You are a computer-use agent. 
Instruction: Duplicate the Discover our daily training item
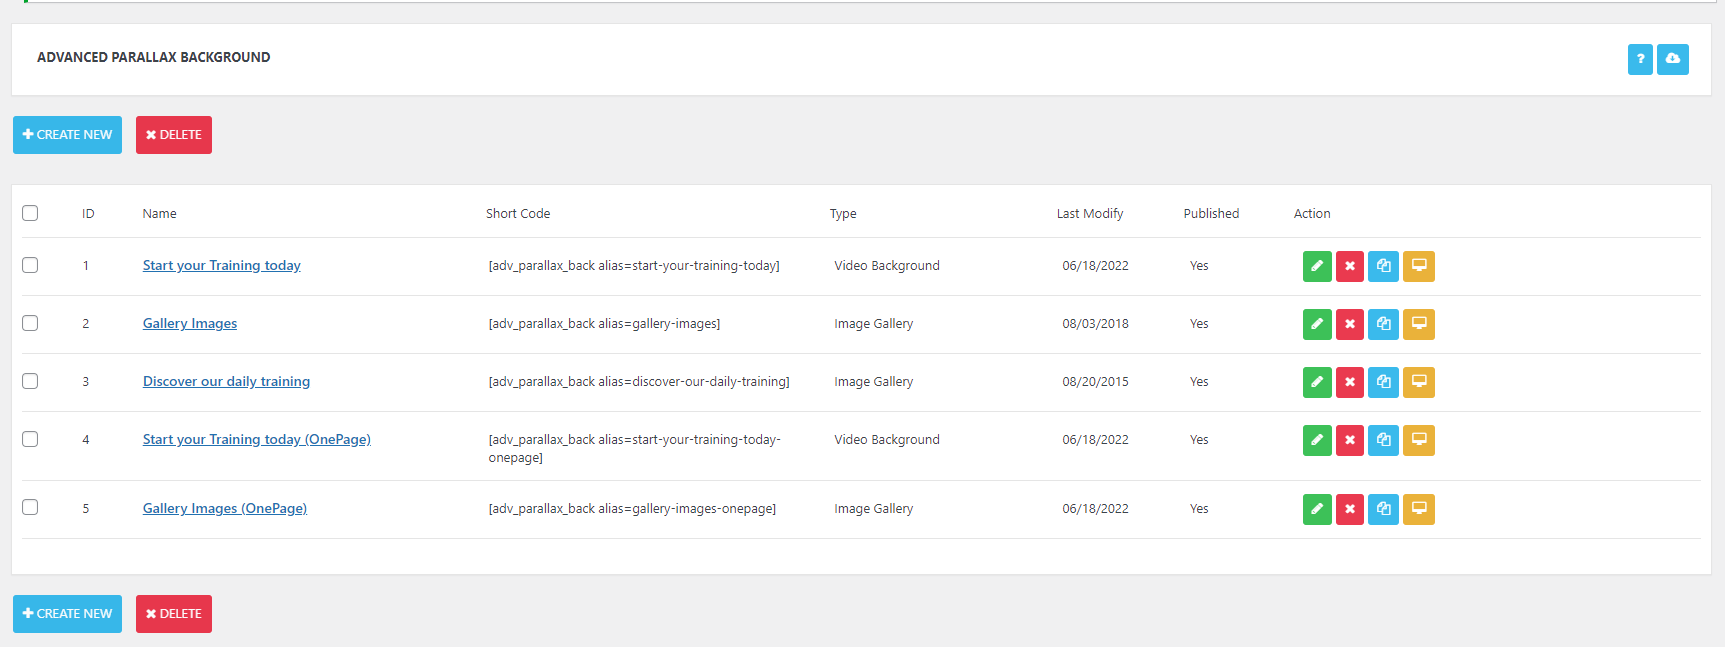(x=1383, y=382)
